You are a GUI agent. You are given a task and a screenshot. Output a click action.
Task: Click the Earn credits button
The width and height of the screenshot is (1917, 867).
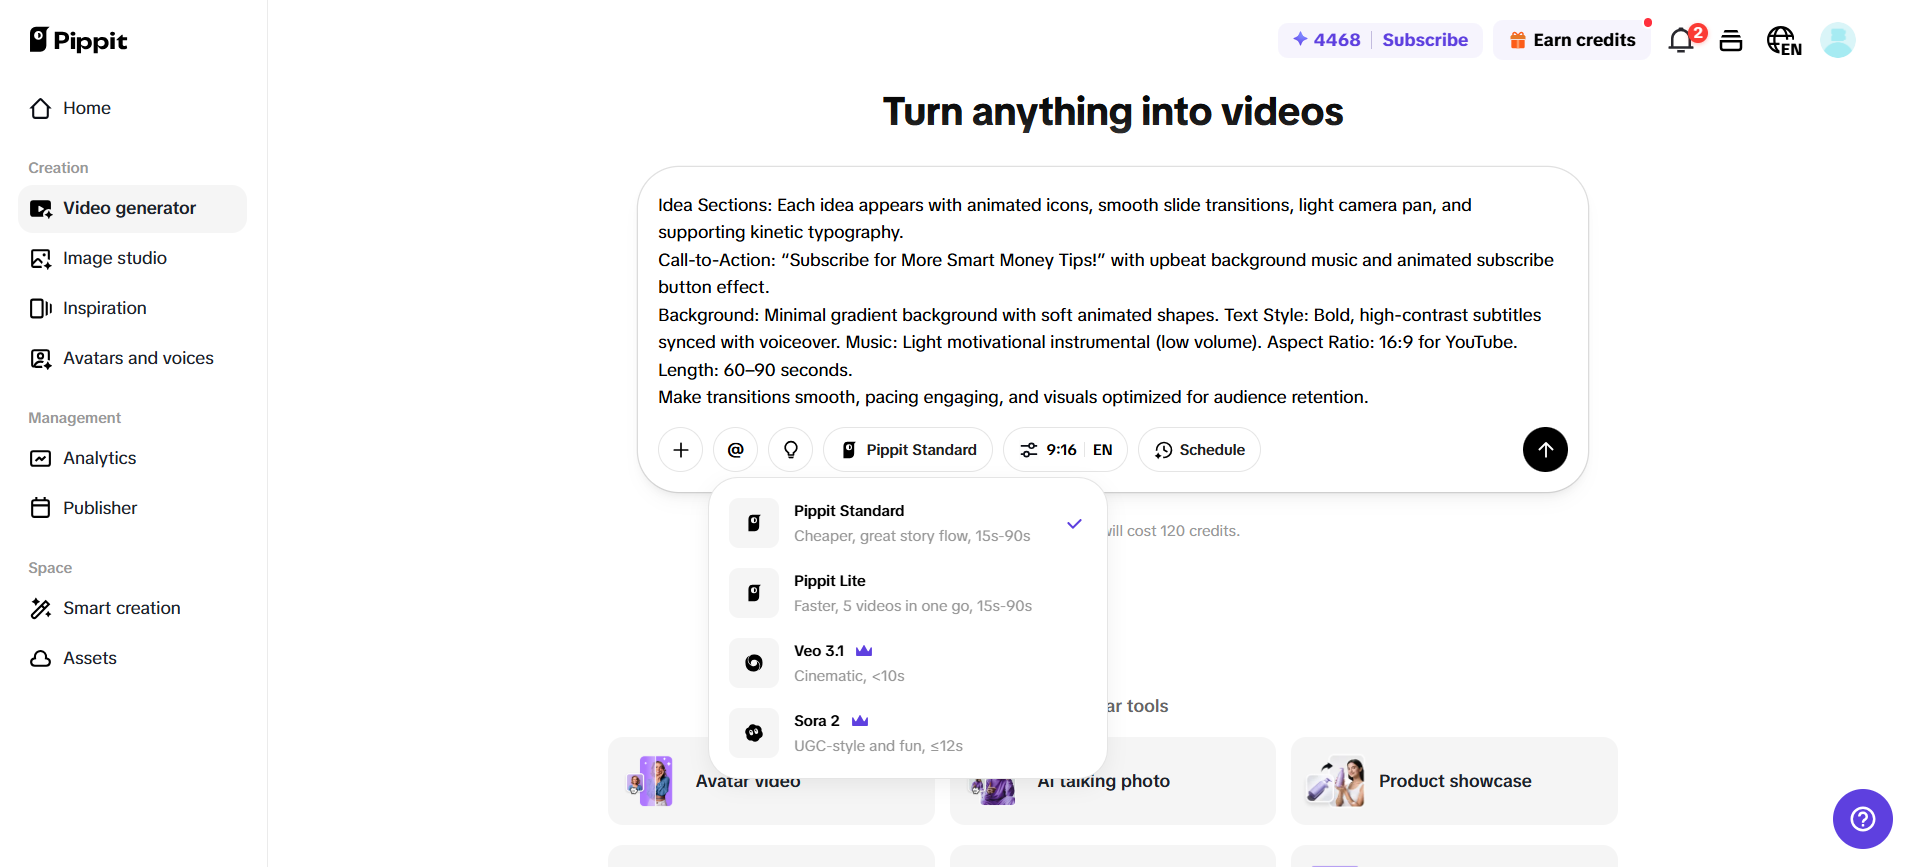click(x=1572, y=40)
